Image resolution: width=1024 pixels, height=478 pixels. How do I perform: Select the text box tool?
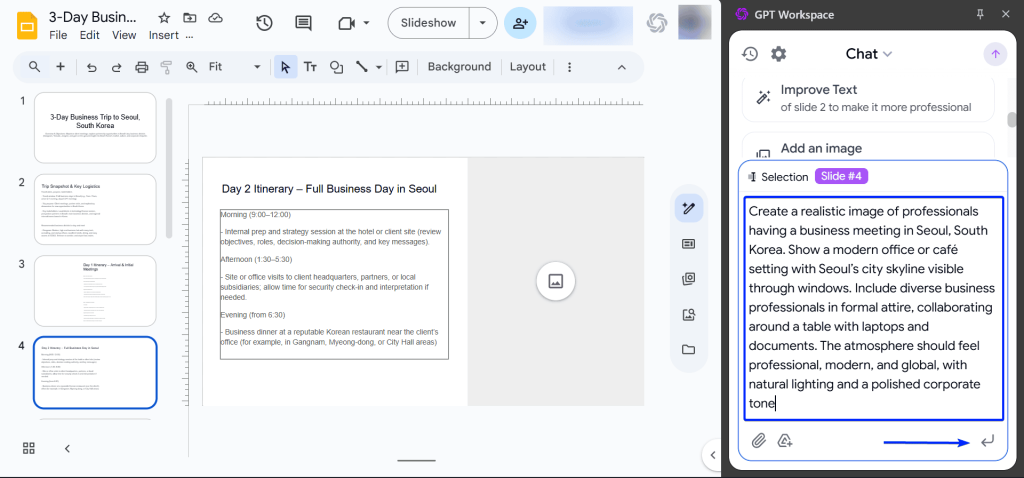[311, 67]
